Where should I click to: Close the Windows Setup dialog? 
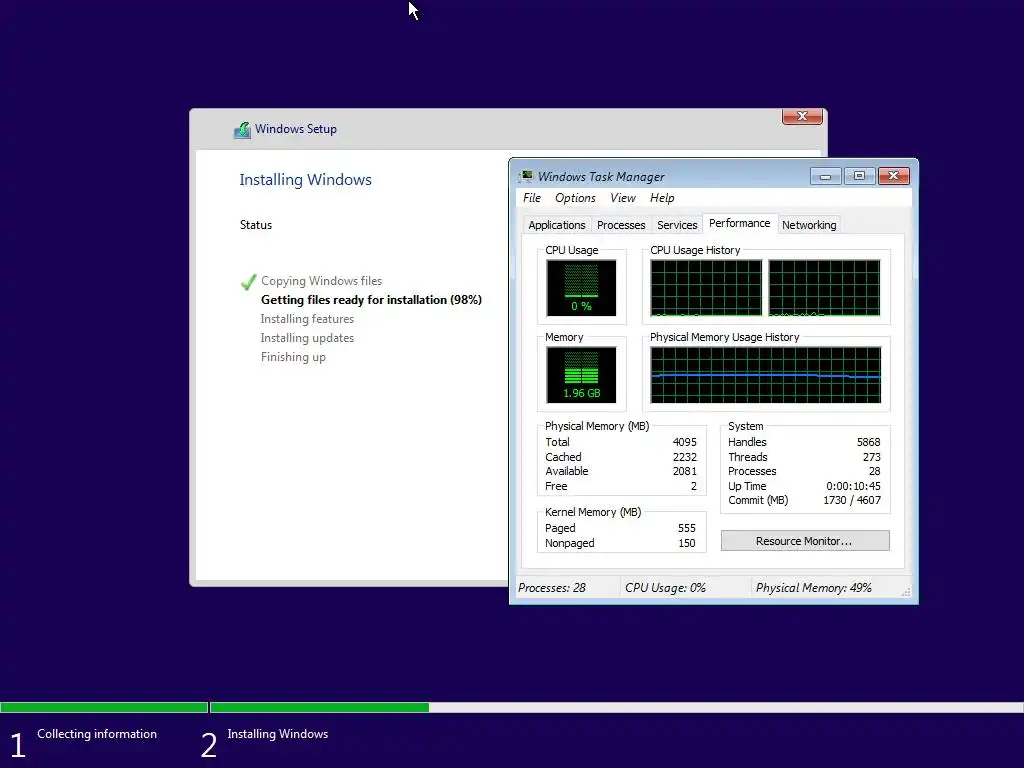pyautogui.click(x=802, y=116)
